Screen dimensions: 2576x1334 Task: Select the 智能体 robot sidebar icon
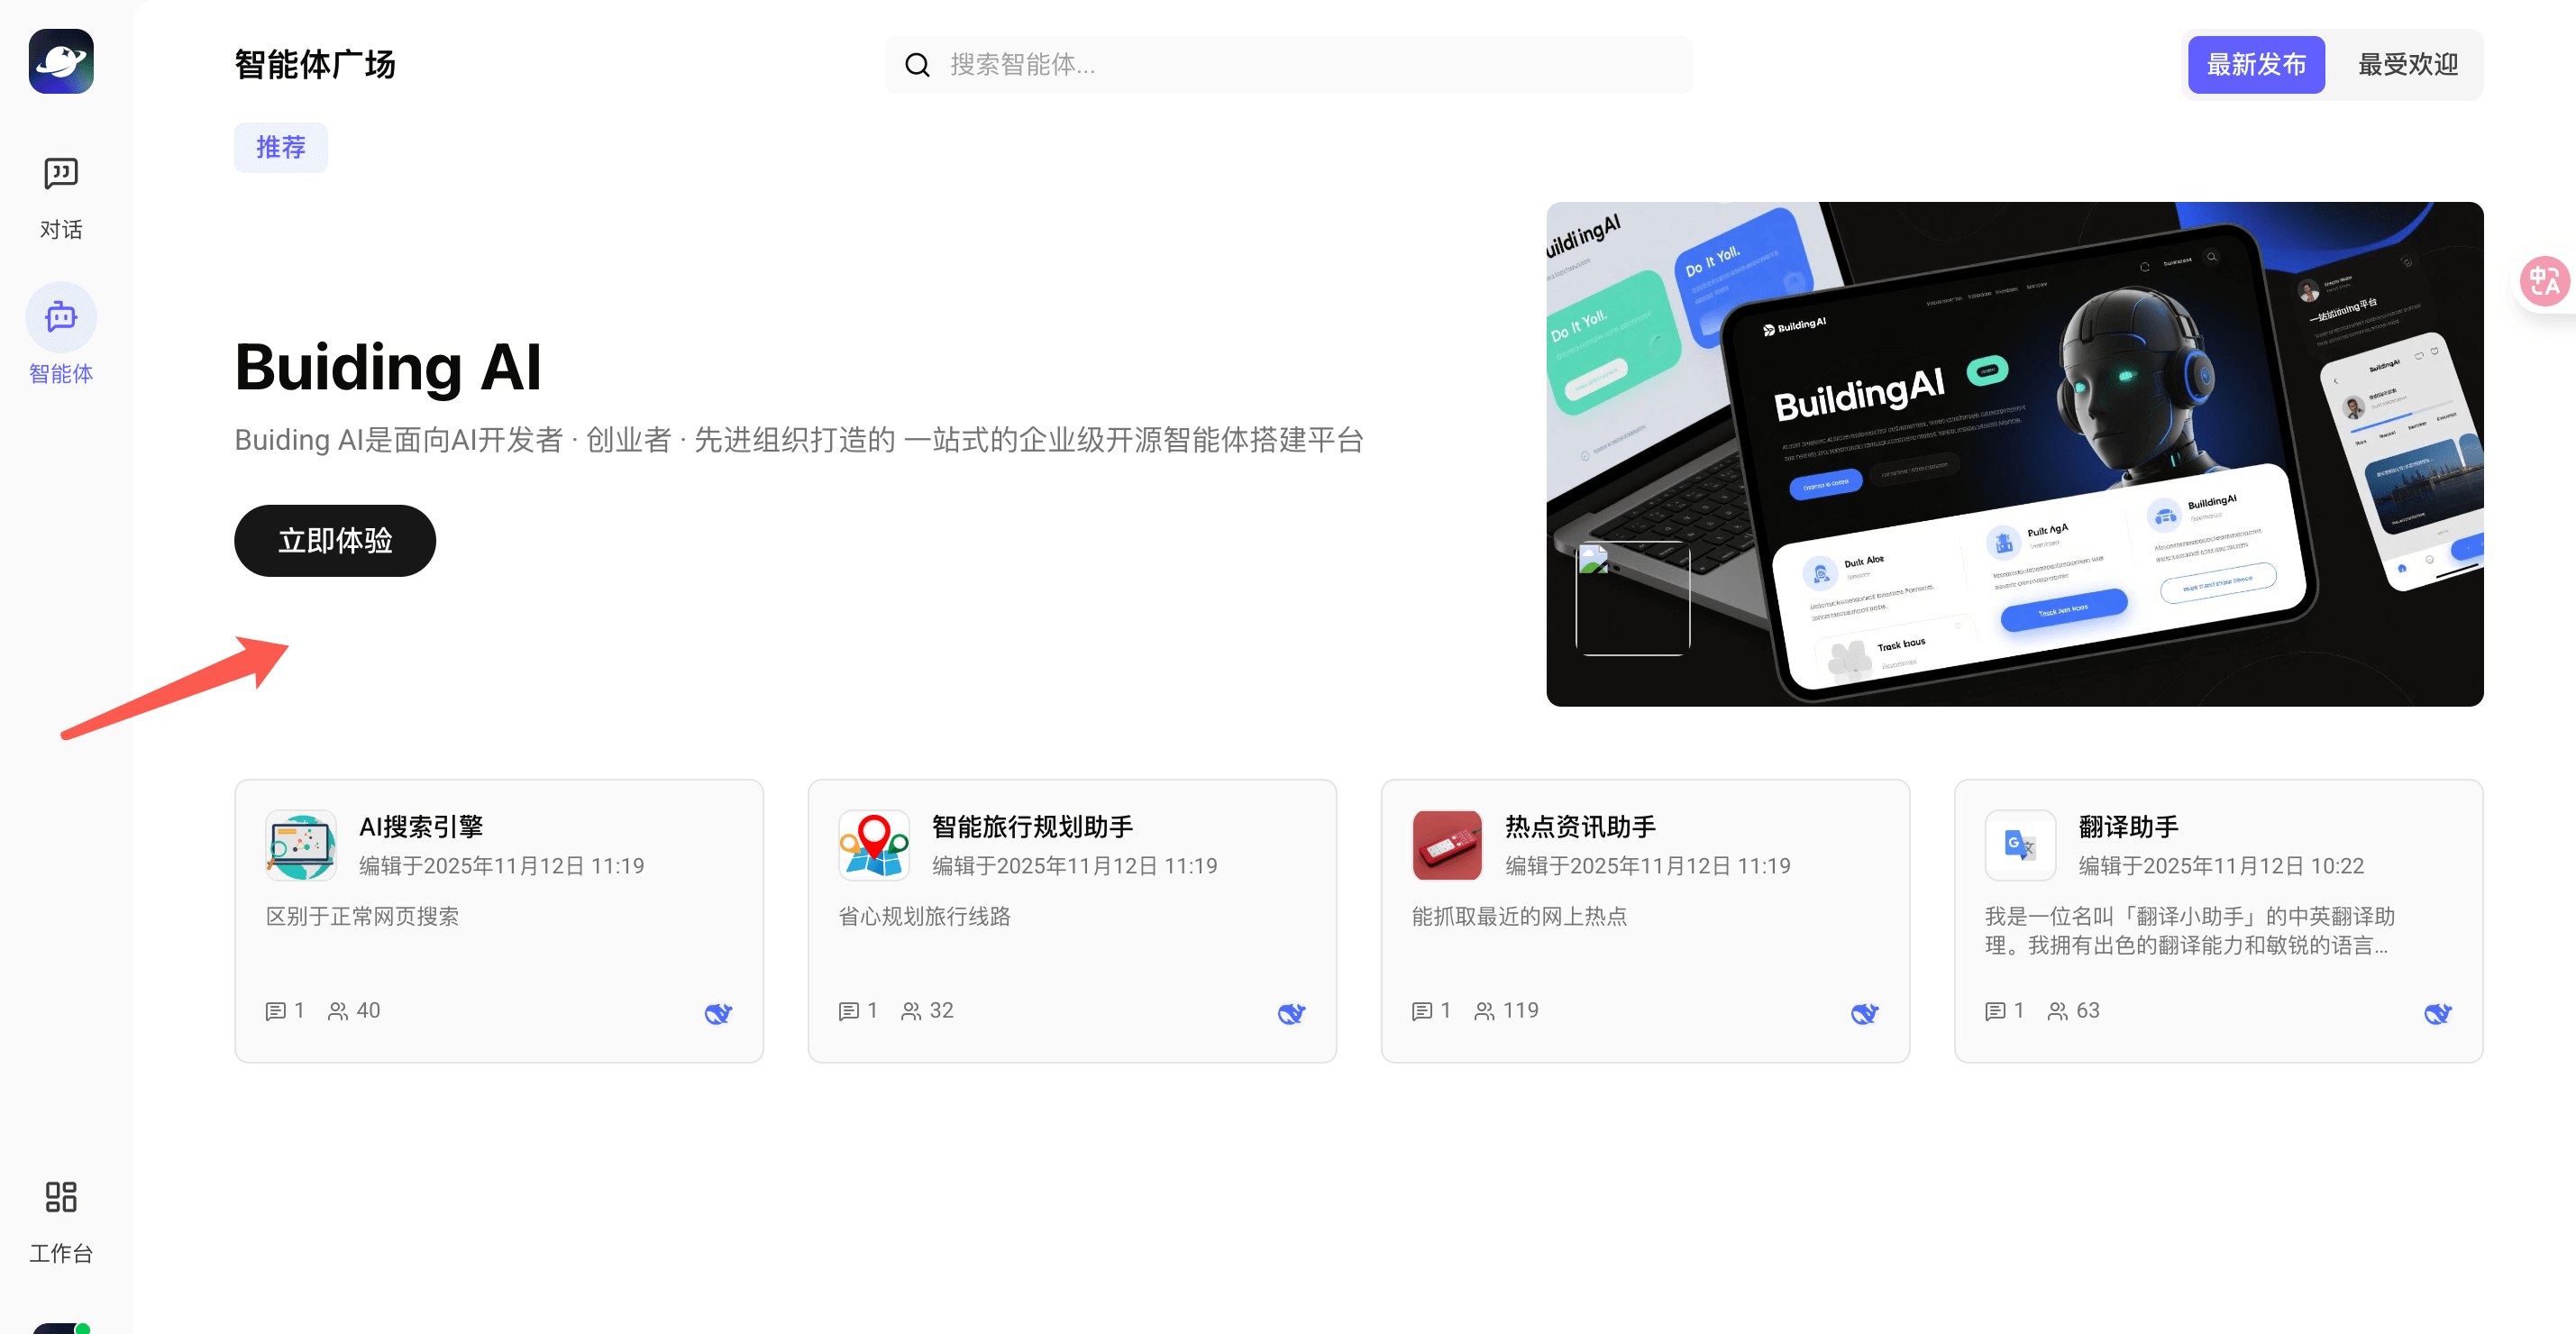pos(60,318)
